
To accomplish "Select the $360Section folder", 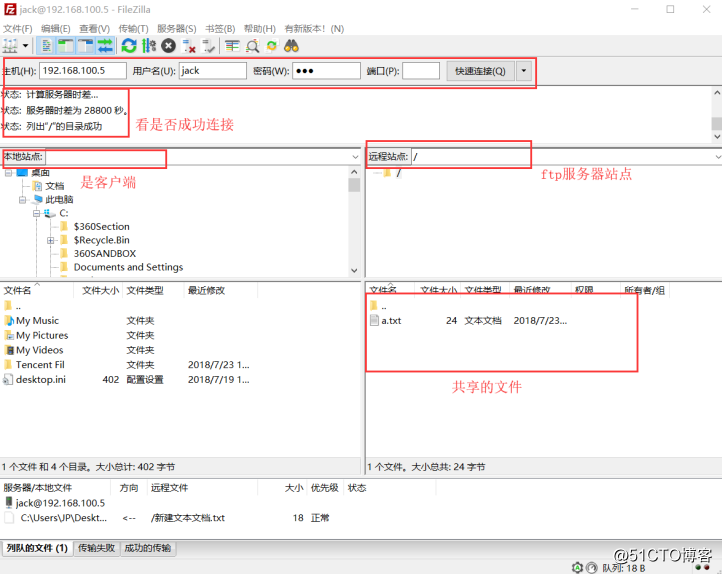I will coord(102,226).
